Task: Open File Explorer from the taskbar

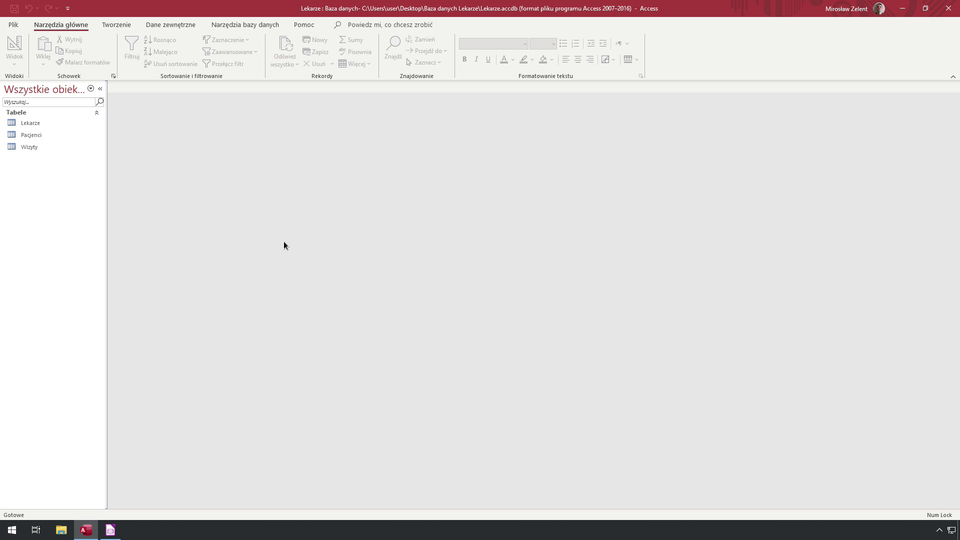Action: click(x=61, y=530)
